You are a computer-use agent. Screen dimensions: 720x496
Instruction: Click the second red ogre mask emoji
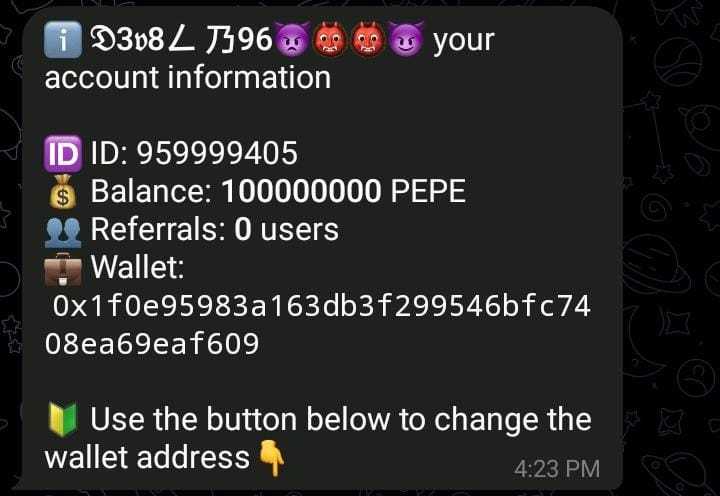click(x=368, y=39)
